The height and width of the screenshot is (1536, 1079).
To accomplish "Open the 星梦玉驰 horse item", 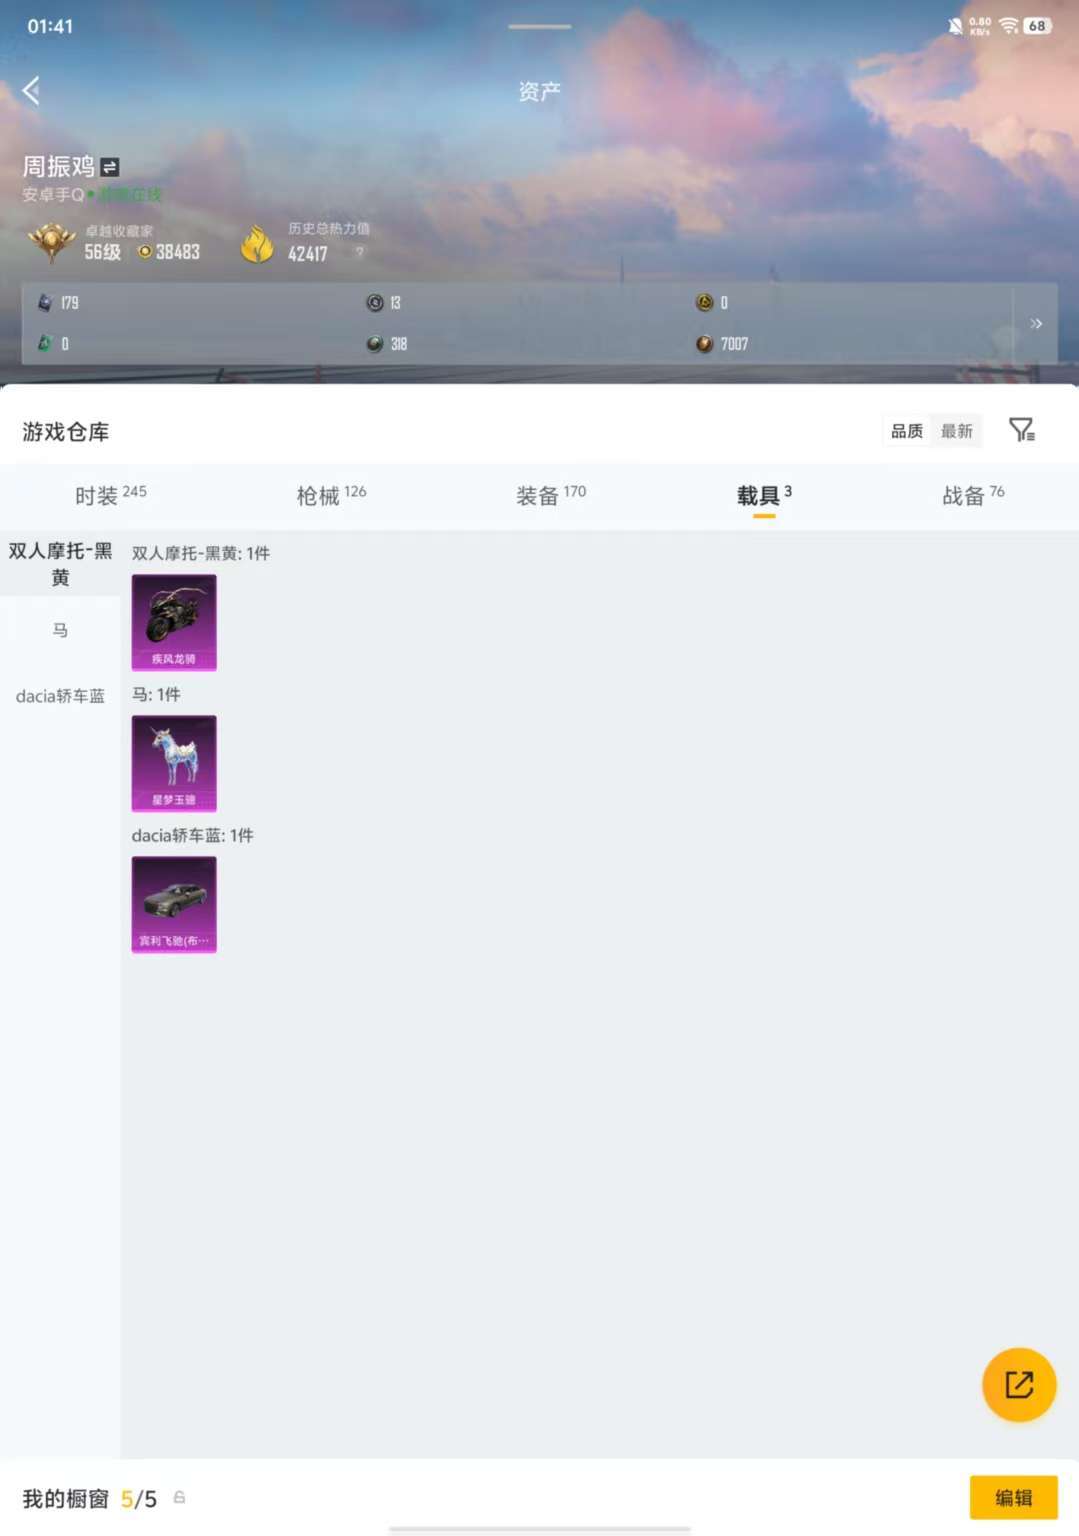I will pos(174,763).
